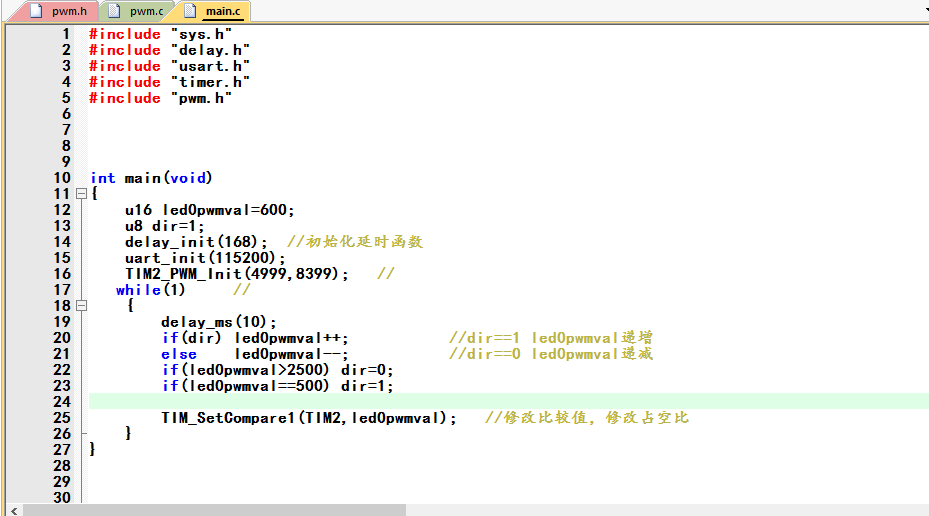Click the horizontal scrollbar left arrow
Image resolution: width=929 pixels, height=516 pixels.
tap(14, 510)
